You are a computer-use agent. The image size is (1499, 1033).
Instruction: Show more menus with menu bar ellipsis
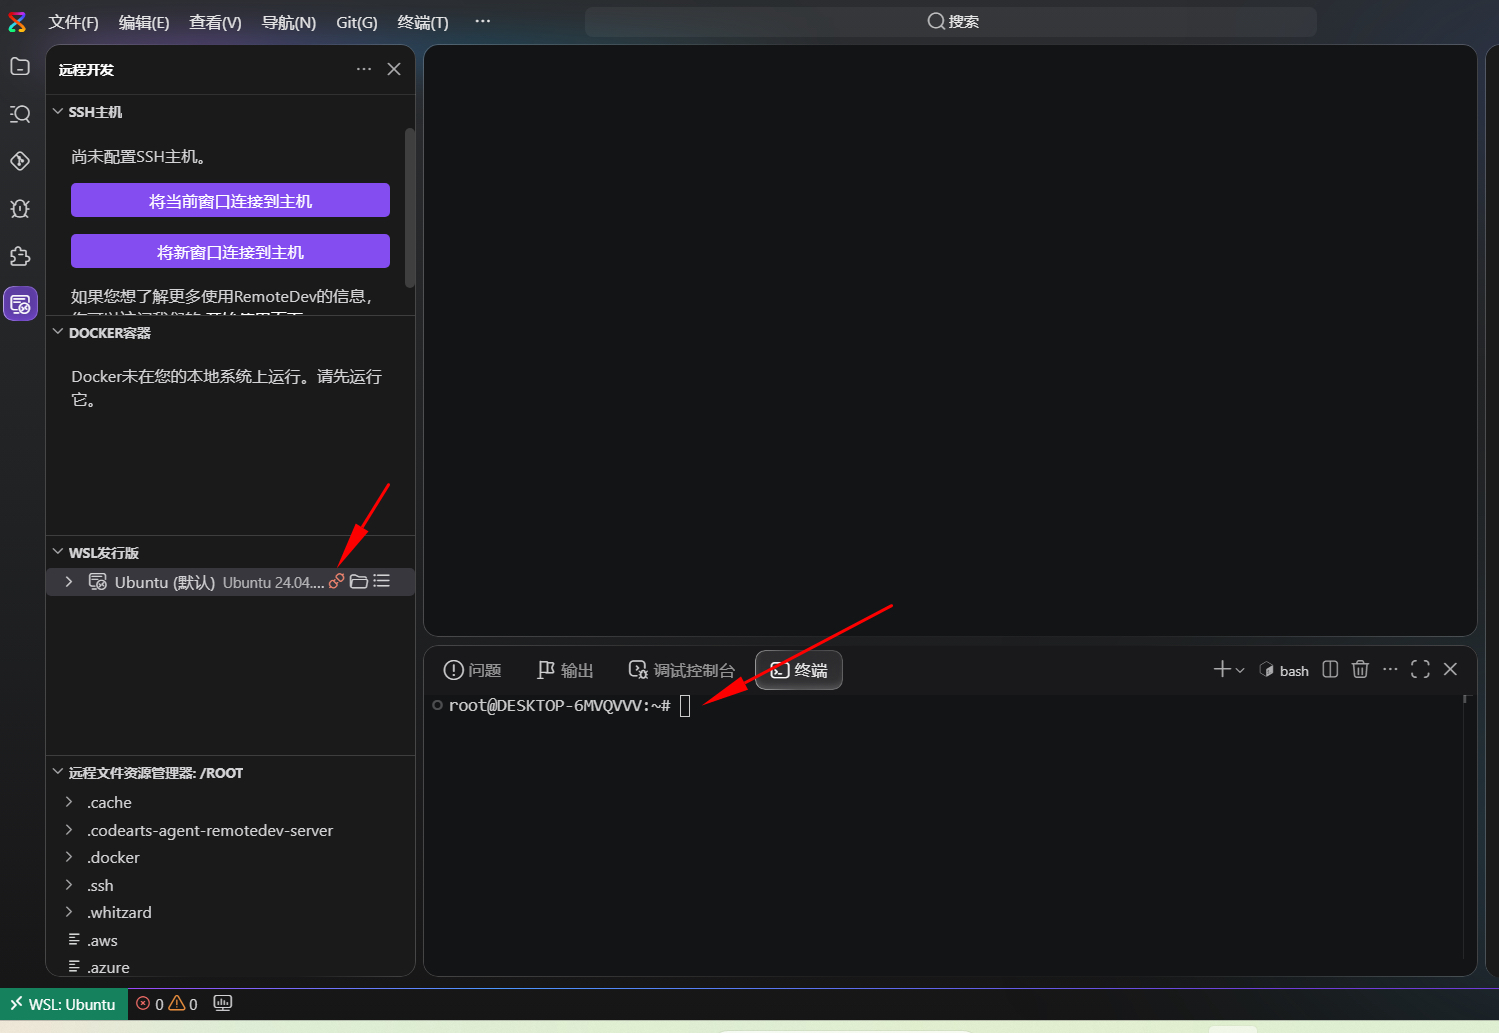pos(483,21)
